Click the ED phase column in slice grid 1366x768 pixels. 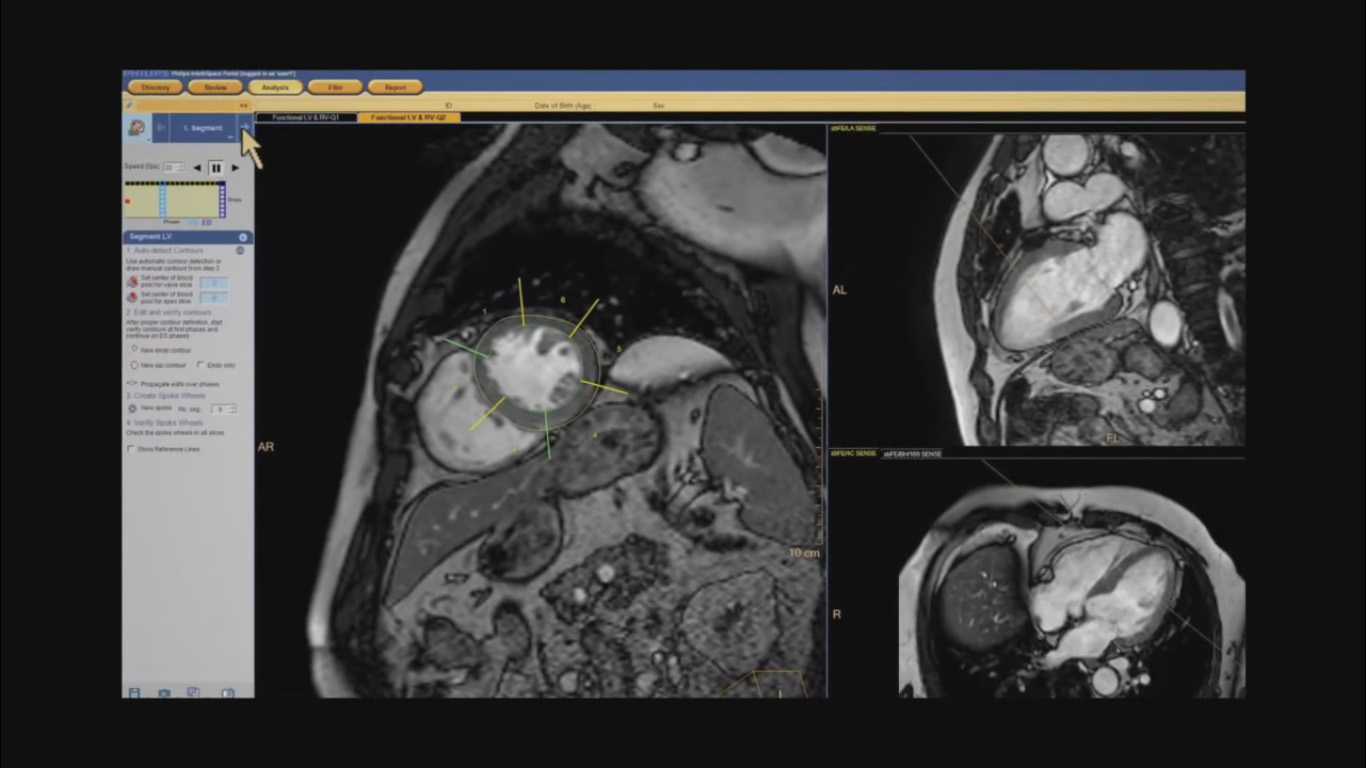[222, 198]
